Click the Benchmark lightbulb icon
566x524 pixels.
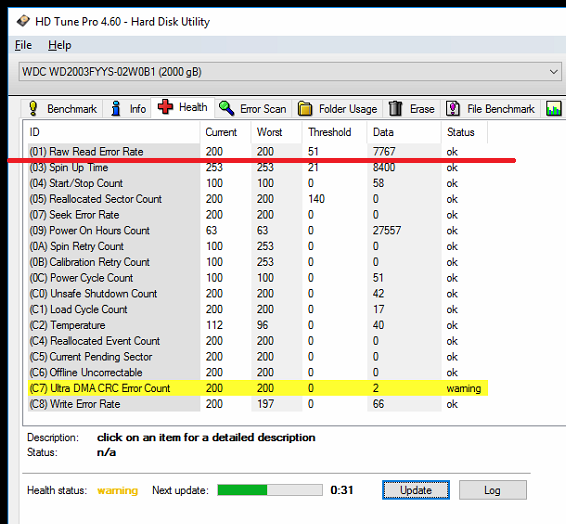(33, 108)
